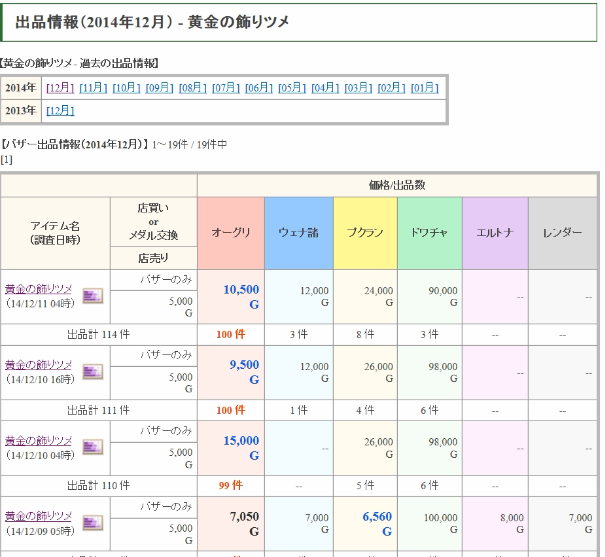The image size is (605, 557).
Task: Click the 2014年 row label
Action: 20,88
